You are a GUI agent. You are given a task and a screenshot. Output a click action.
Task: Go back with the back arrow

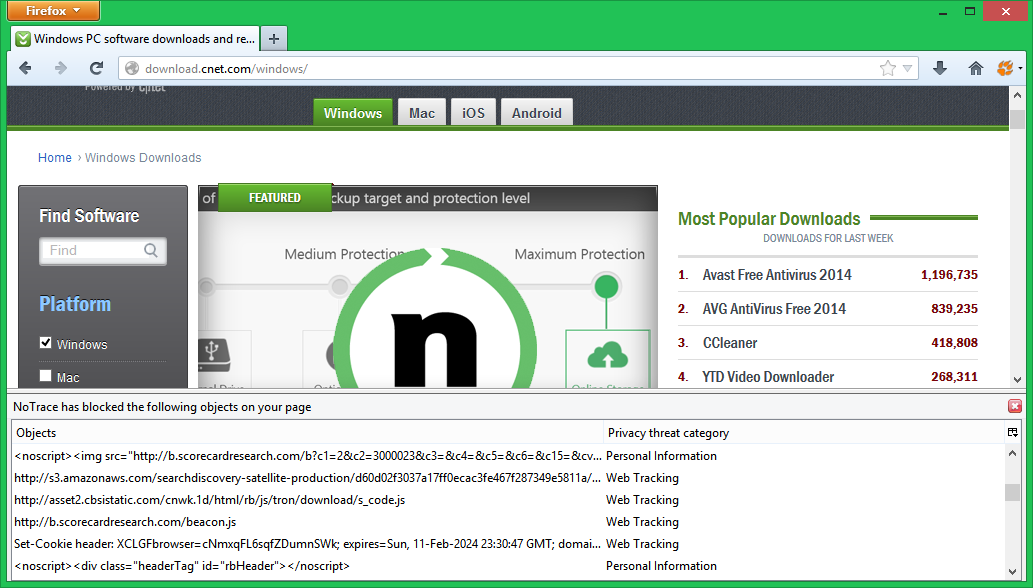[x=26, y=68]
